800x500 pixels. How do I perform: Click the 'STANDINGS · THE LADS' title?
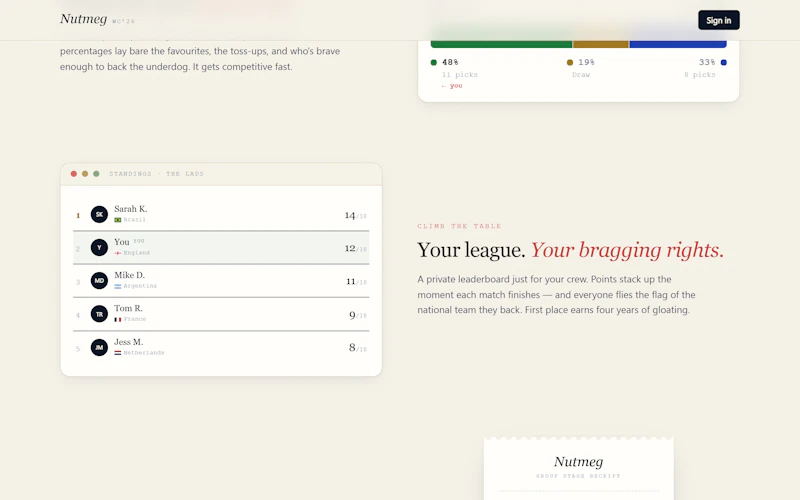[x=156, y=174]
